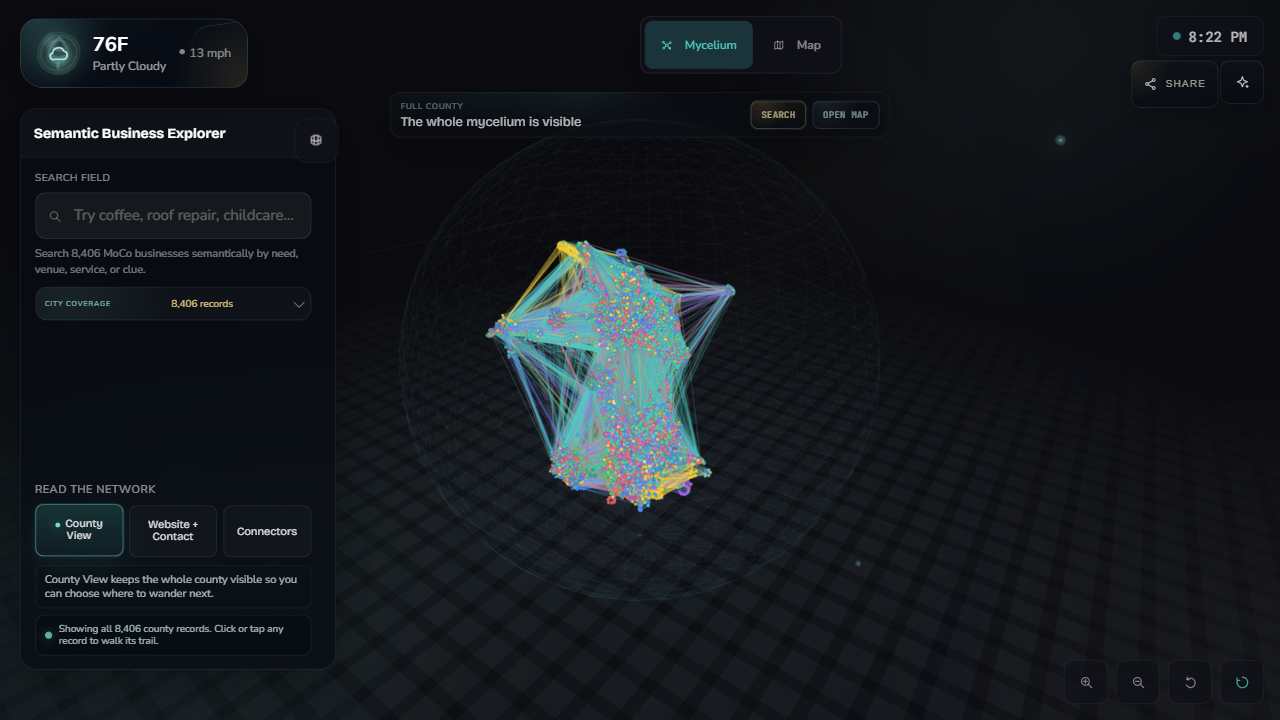Screen dimensions: 1280x720
Task: Click the search magnifier icon in search field
Action: [x=55, y=216]
